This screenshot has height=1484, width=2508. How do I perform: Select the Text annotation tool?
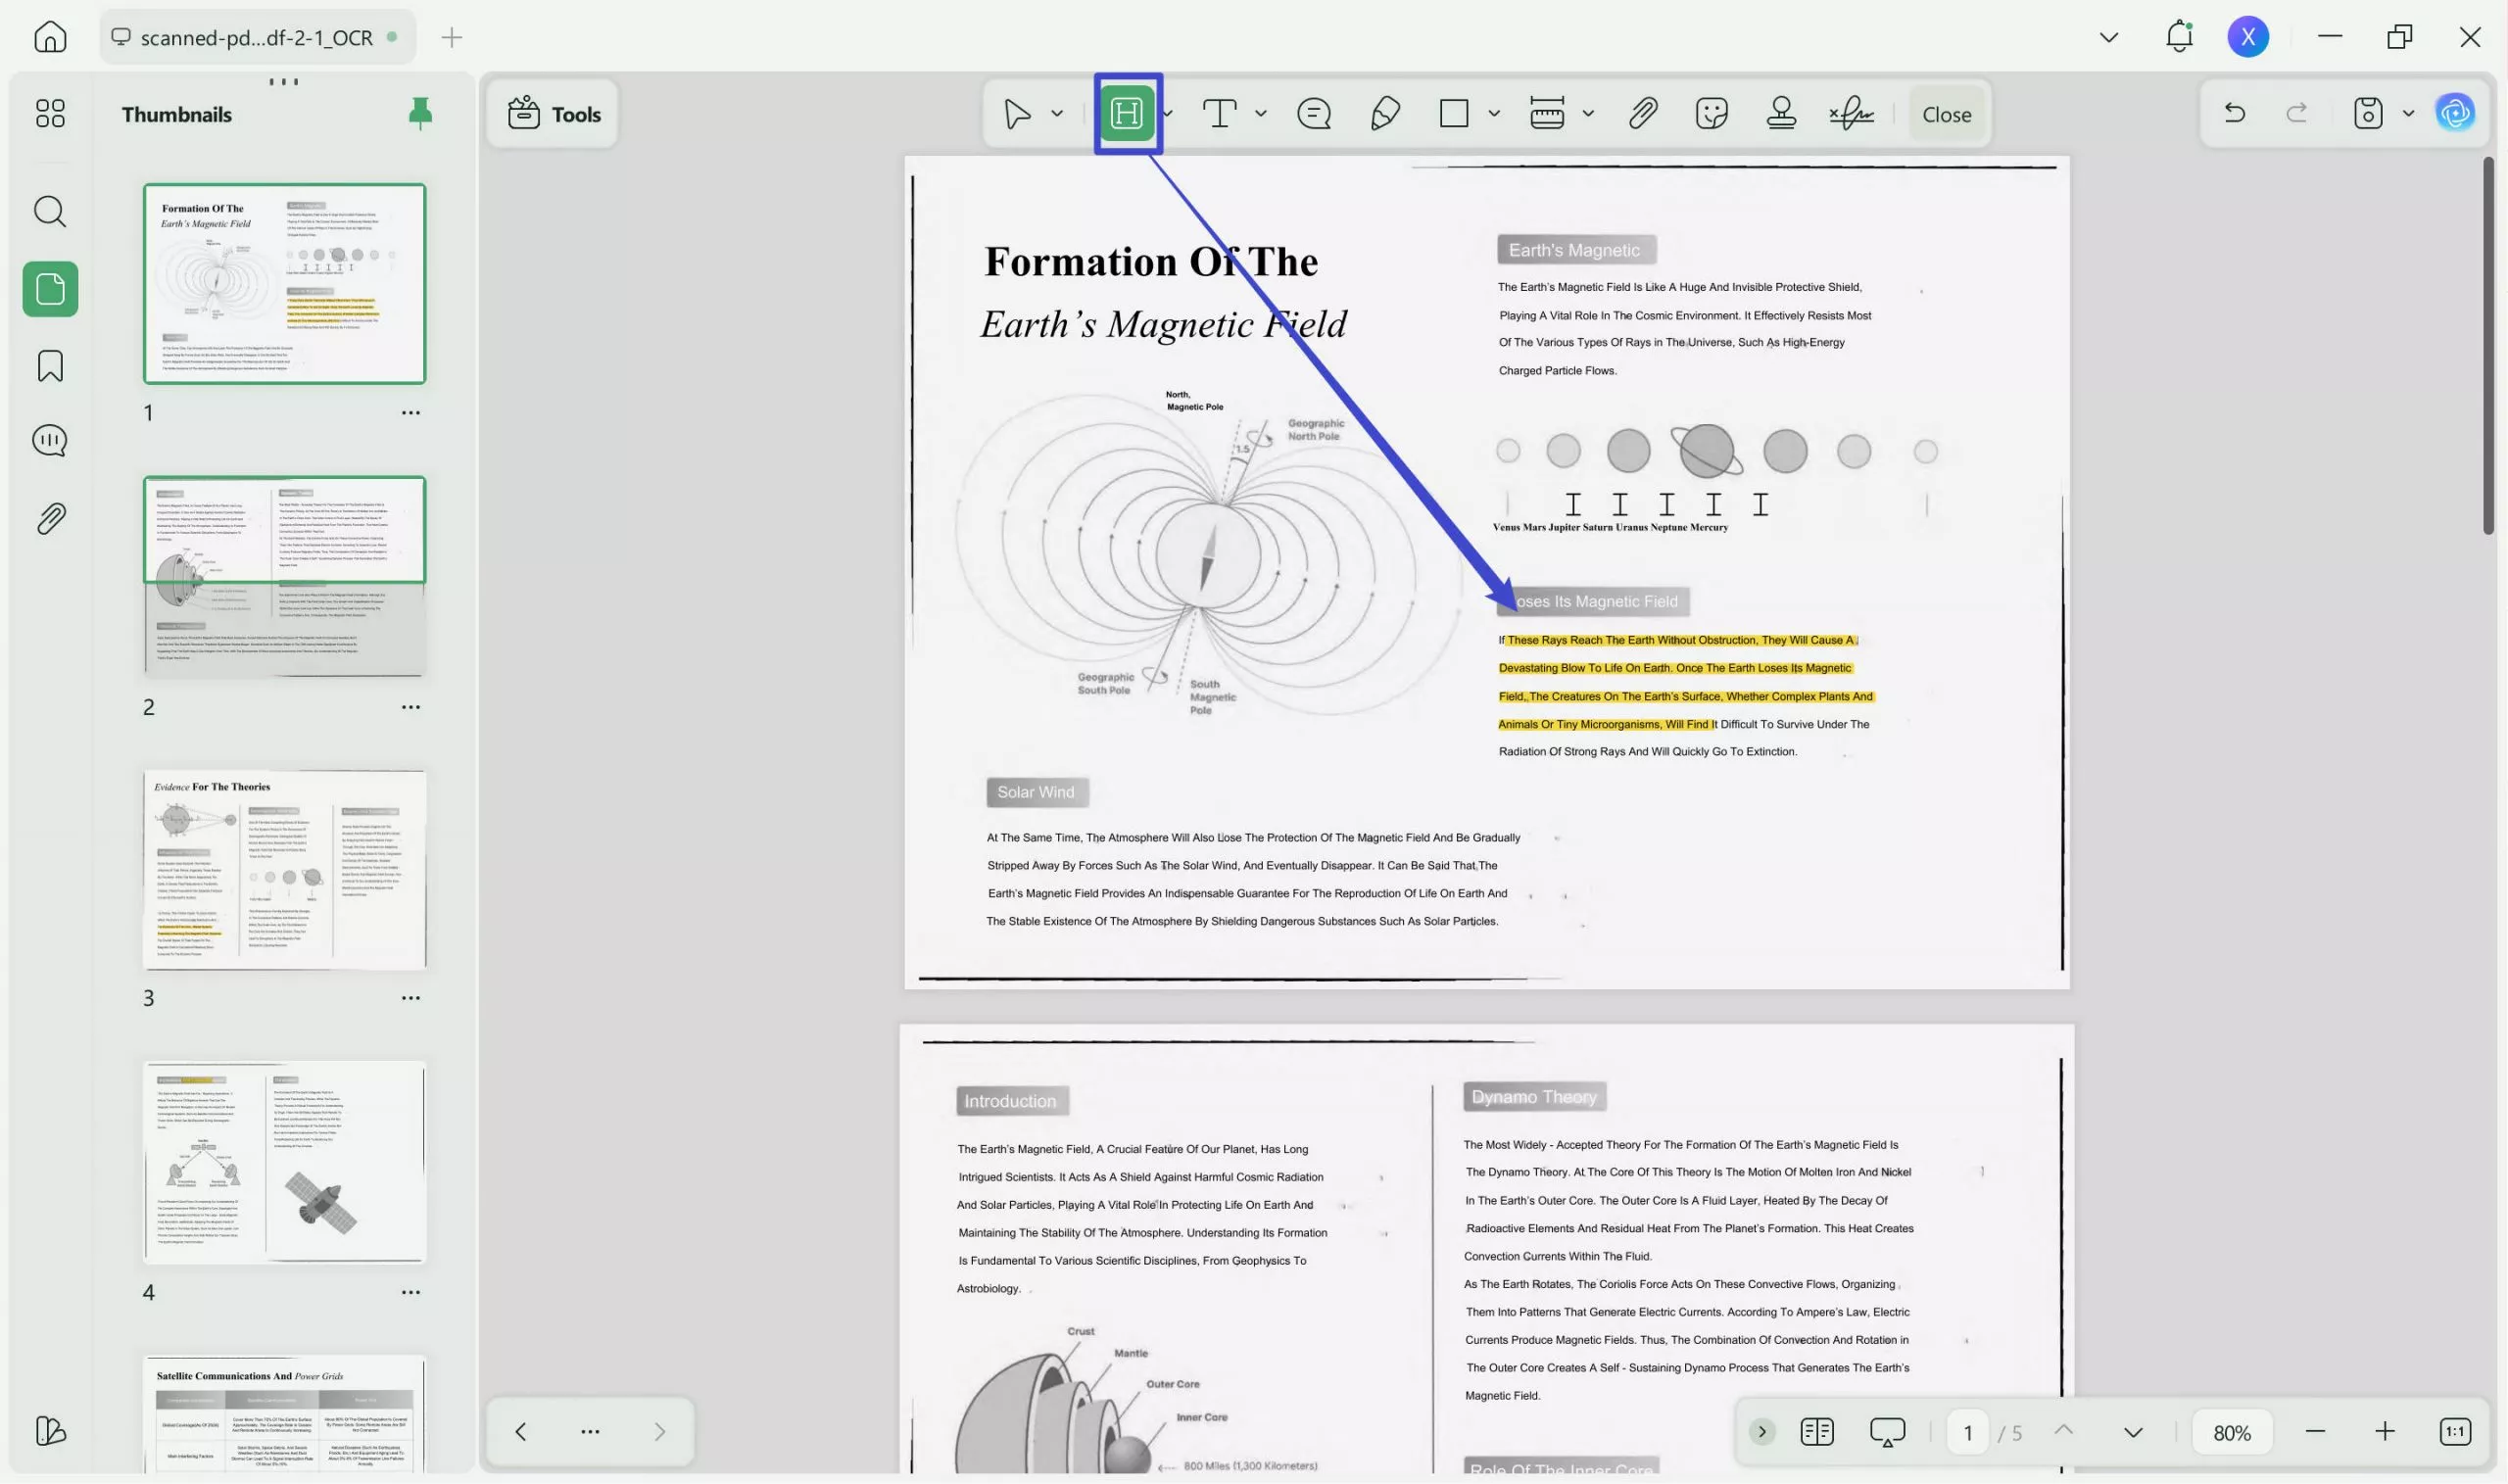click(x=1220, y=113)
